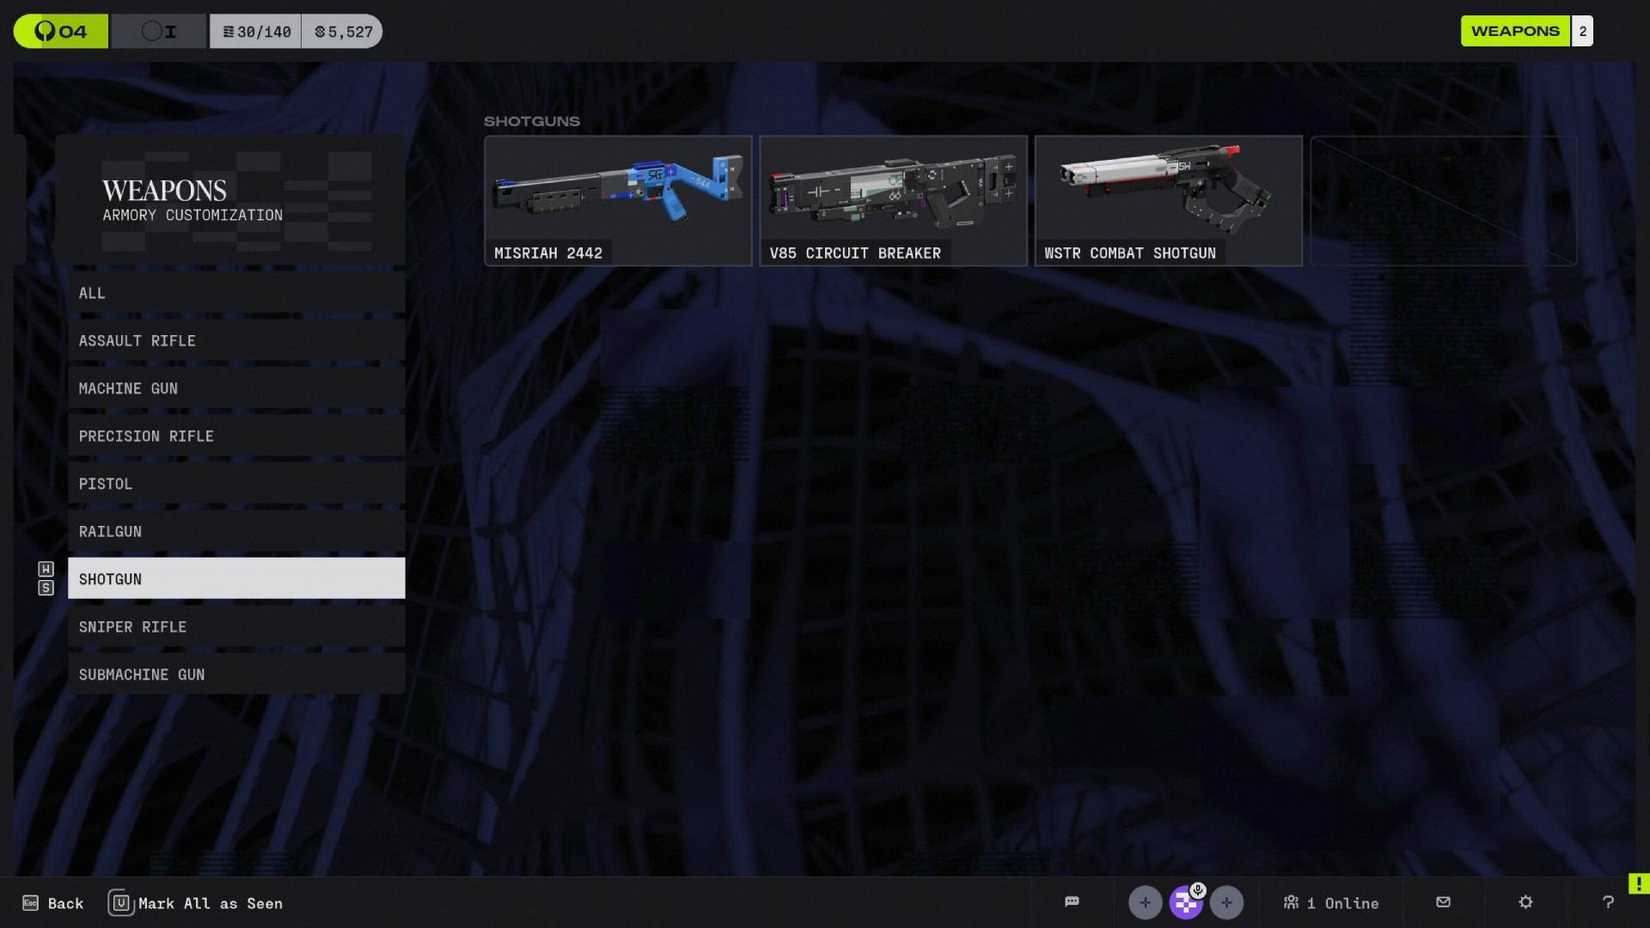Invite a player via the left plus slot
This screenshot has height=928, width=1650.
pos(1145,902)
